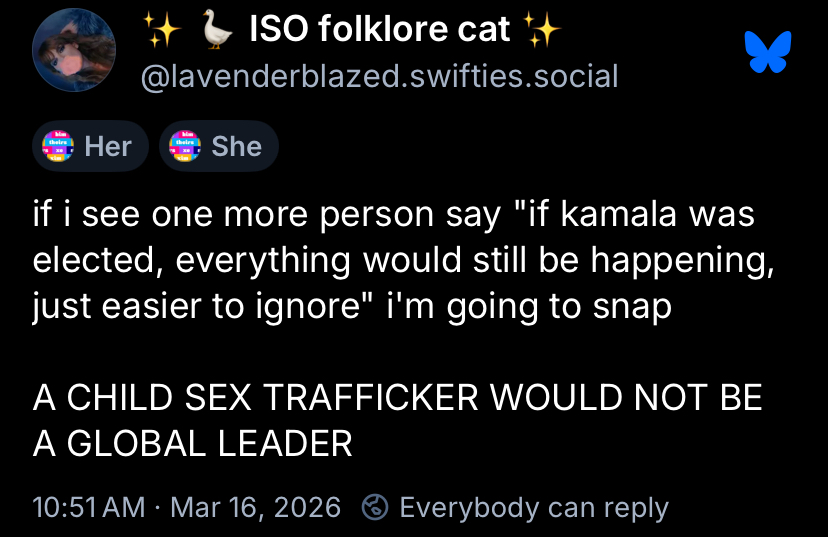
Task: Open the Bluesky butterfly logo
Action: [768, 52]
